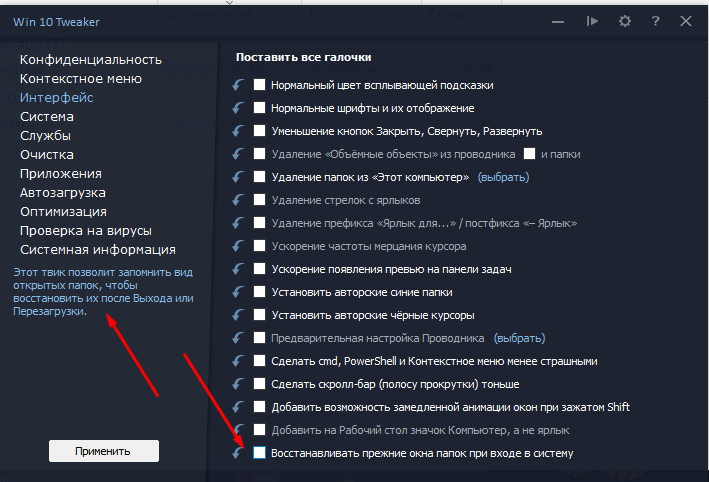709x482 pixels.
Task: Tick Удаление префикса «Ярлык для...» checkbox
Action: pos(260,223)
